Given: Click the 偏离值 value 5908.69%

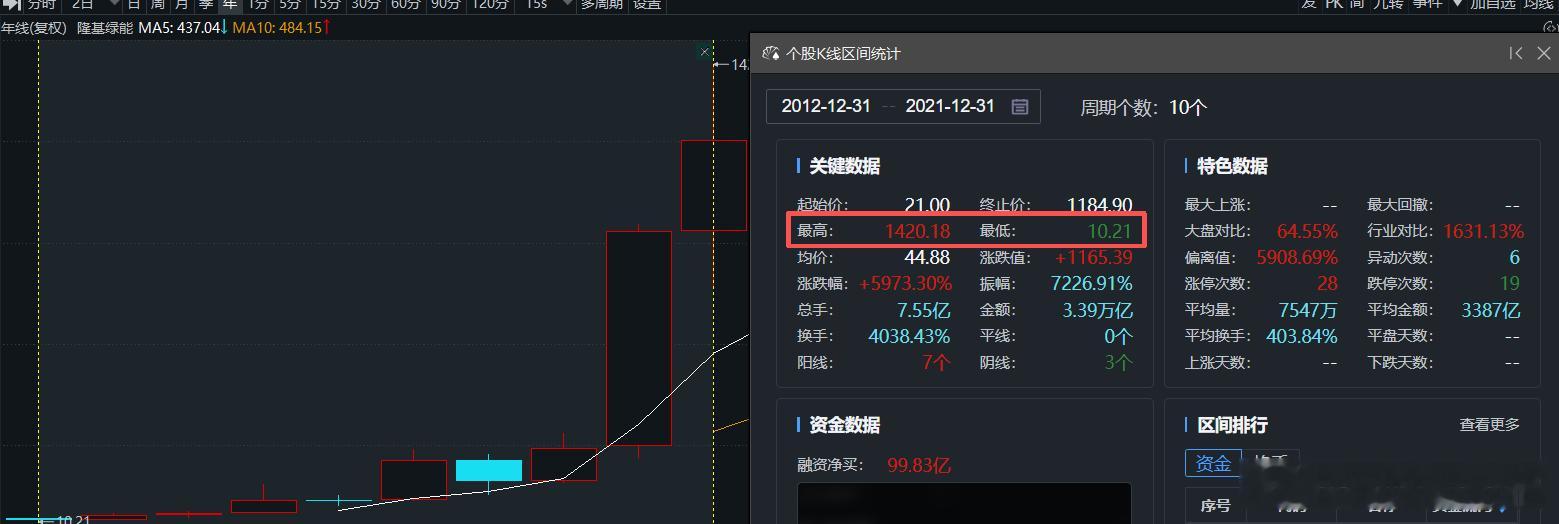Looking at the screenshot, I should click(1297, 258).
